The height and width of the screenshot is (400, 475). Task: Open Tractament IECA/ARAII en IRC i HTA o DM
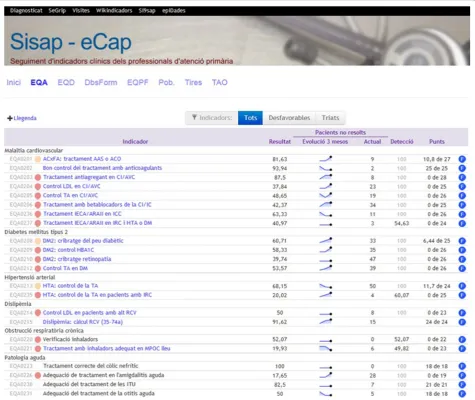tap(97, 223)
